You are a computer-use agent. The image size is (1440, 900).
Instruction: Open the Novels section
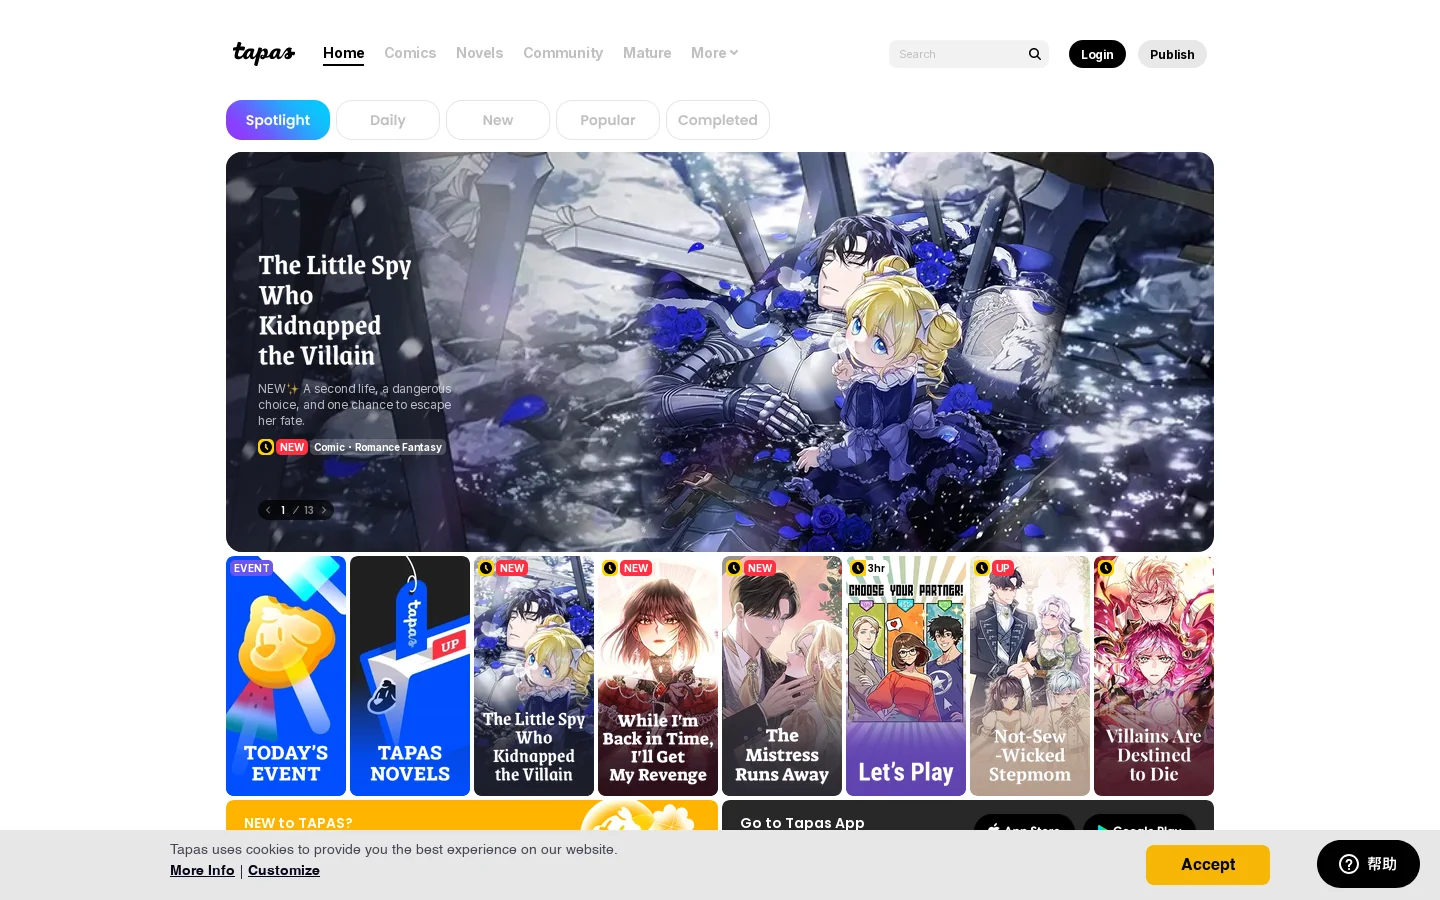tap(479, 53)
